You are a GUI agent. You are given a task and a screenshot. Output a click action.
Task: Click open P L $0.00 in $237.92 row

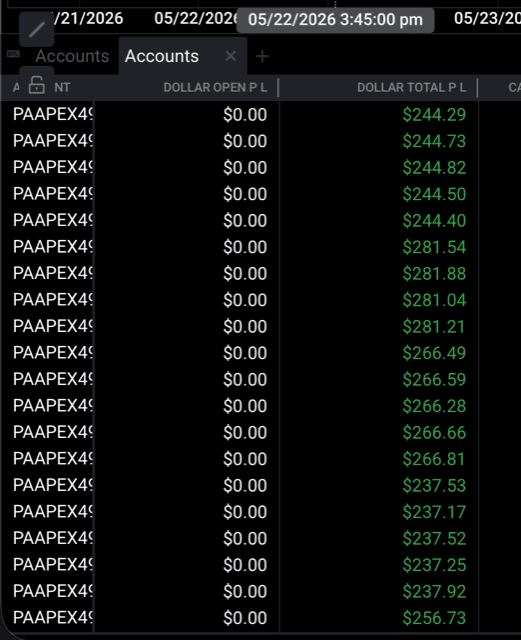245,591
